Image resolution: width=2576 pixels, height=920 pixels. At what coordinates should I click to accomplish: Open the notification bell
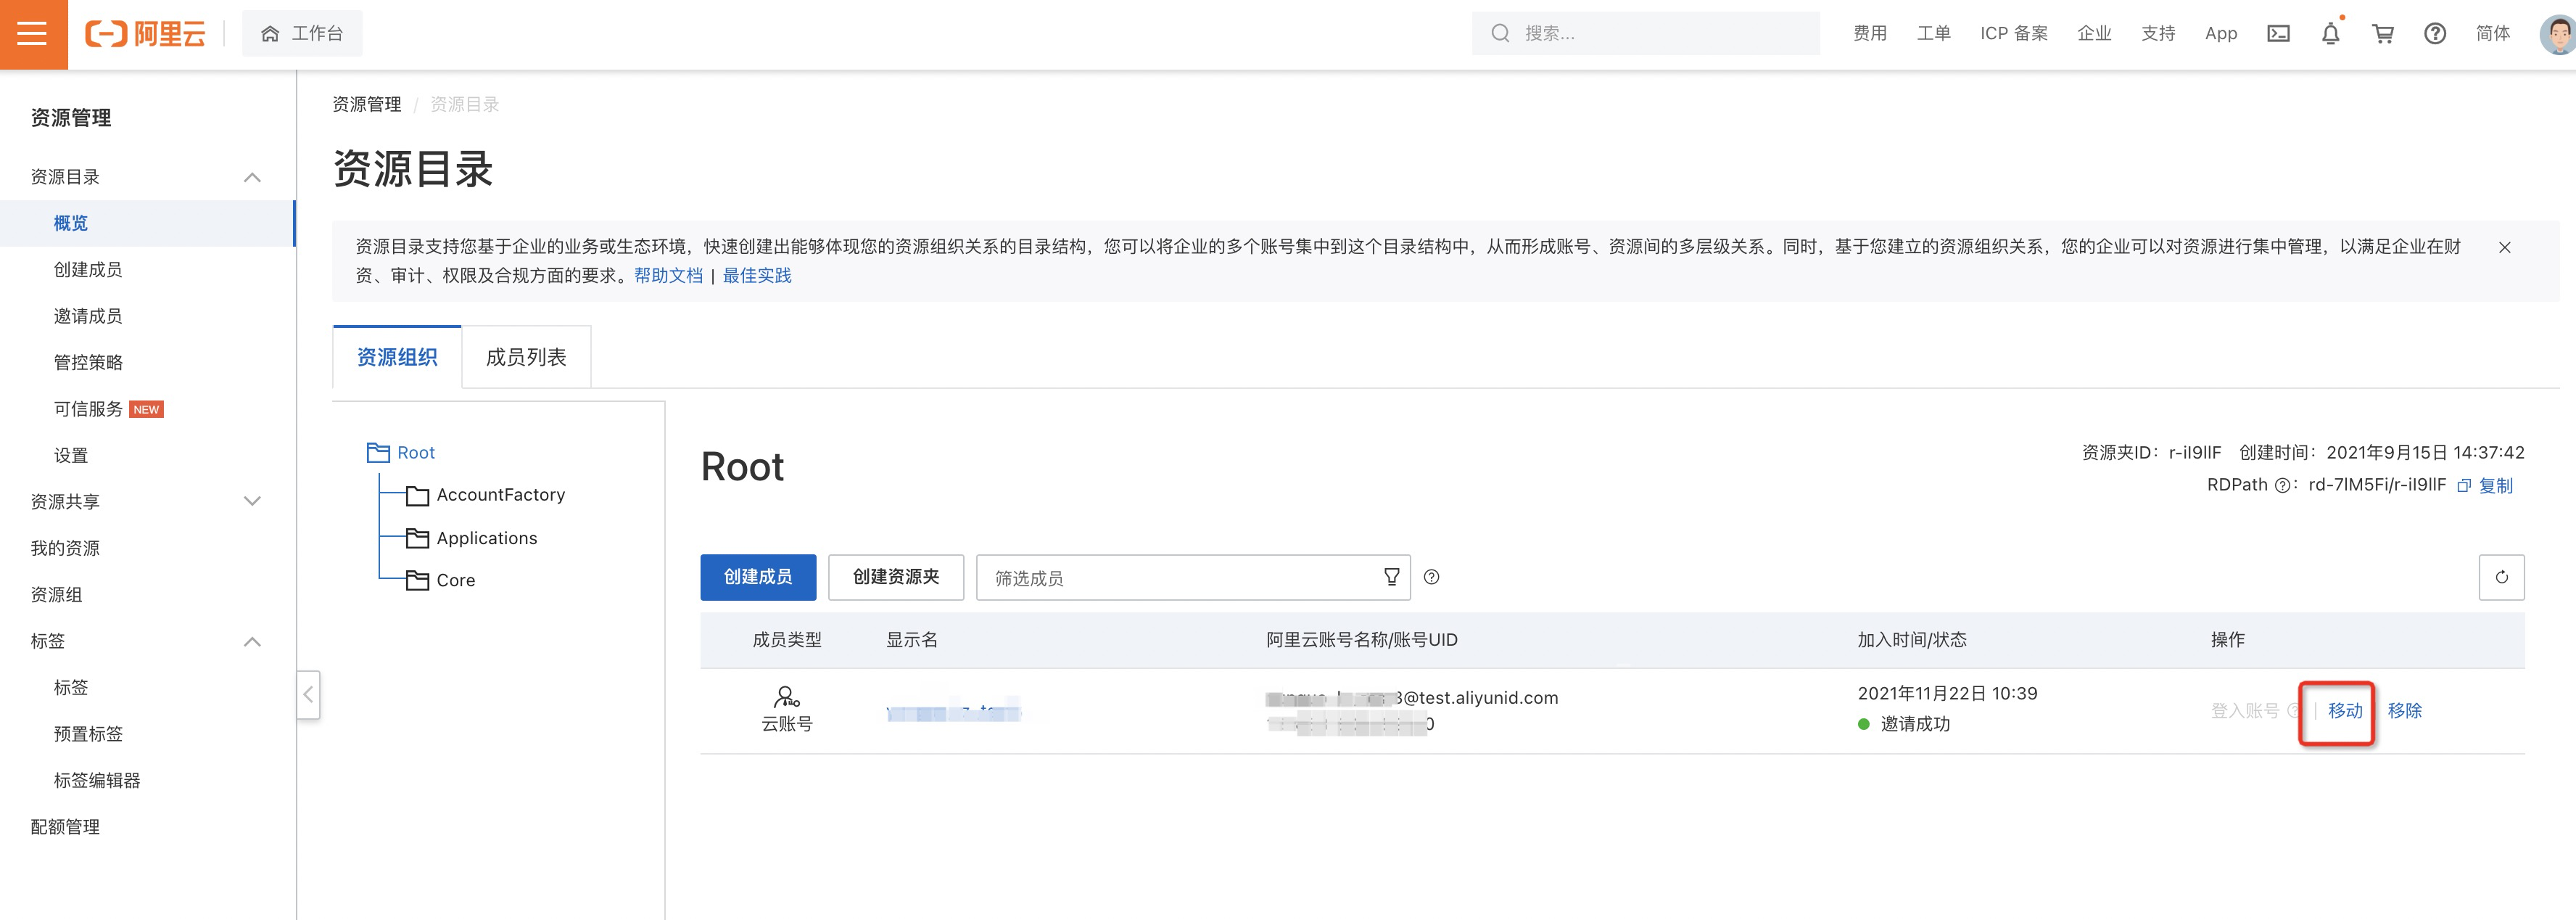(x=2330, y=34)
